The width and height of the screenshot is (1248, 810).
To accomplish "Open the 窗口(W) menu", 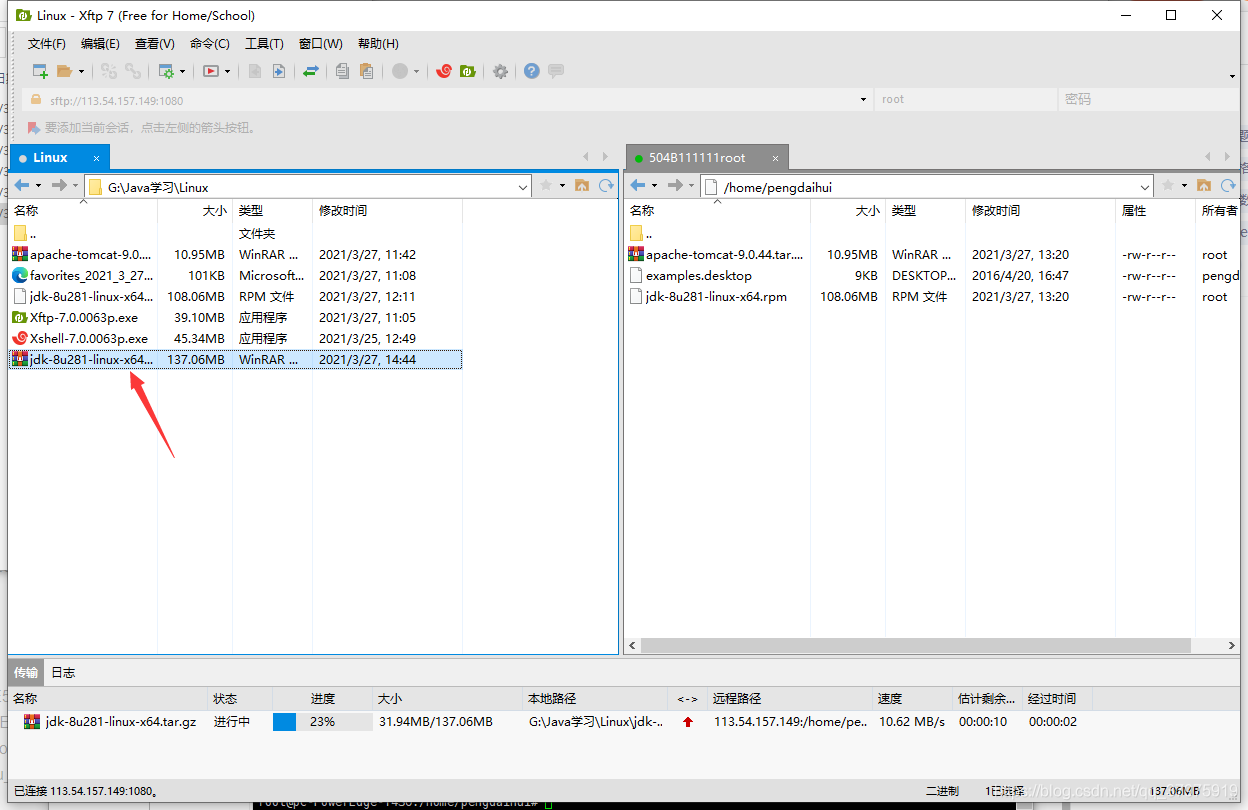I will (x=320, y=44).
